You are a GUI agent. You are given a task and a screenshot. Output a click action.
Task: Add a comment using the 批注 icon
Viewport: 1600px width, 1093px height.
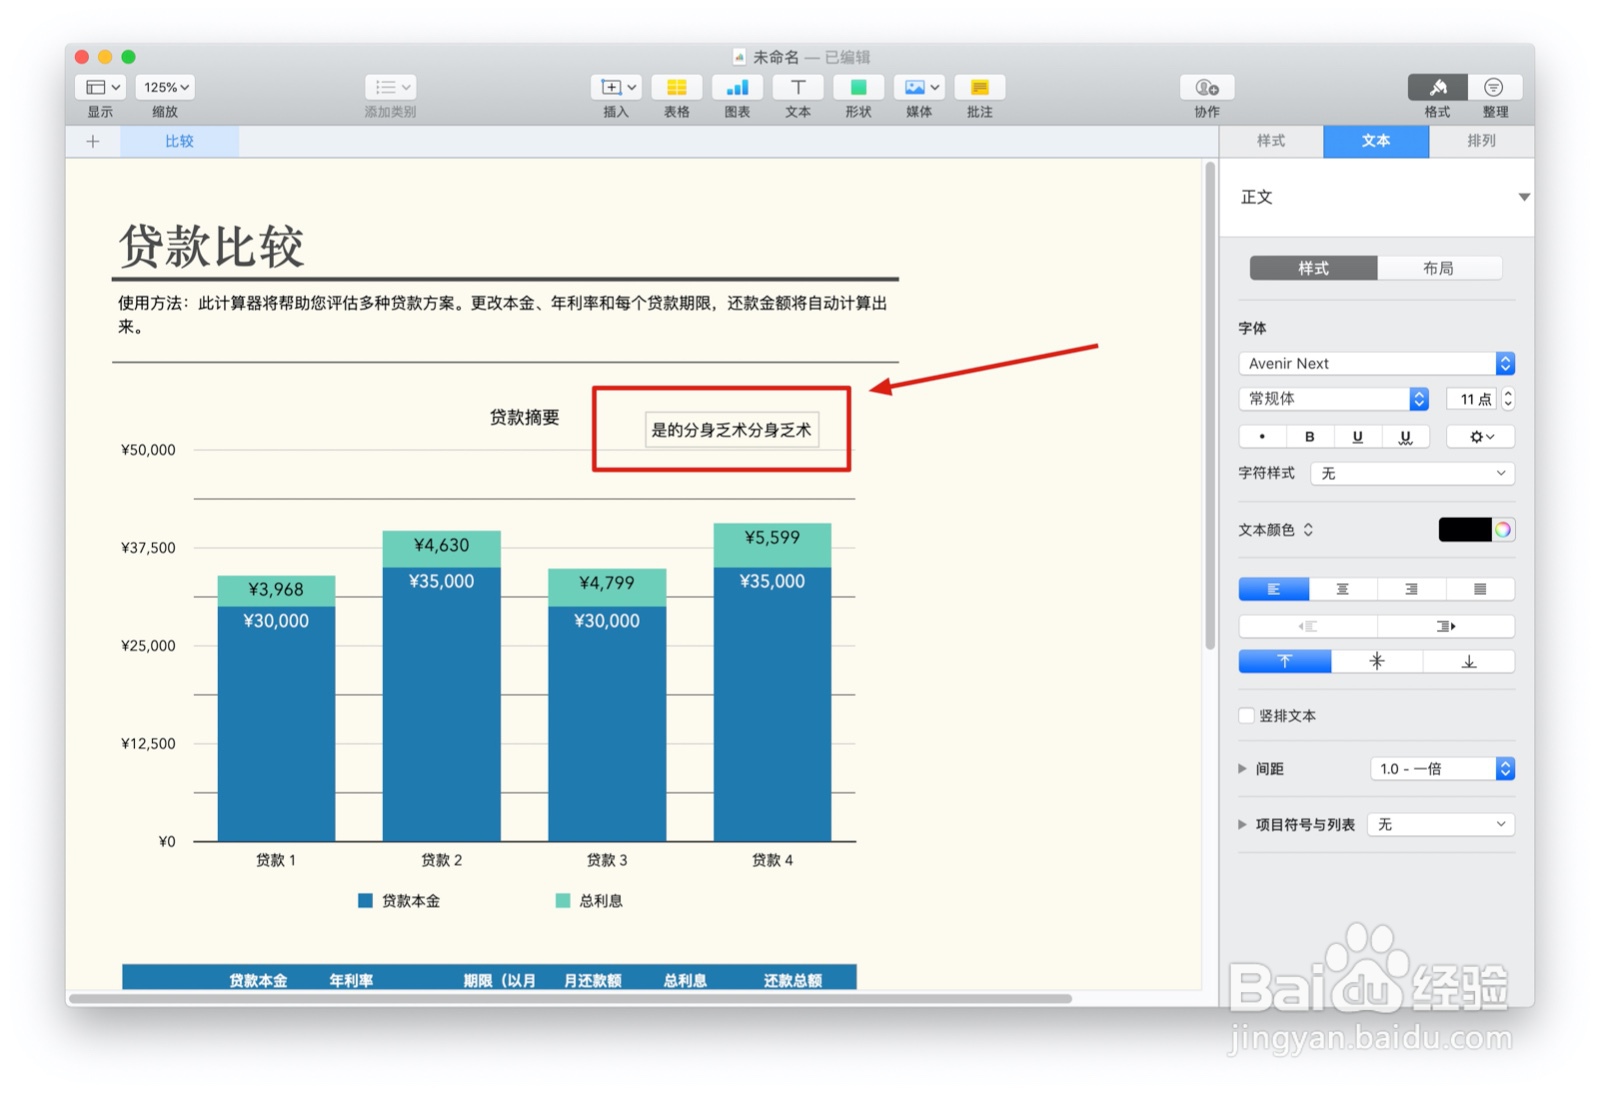[979, 88]
